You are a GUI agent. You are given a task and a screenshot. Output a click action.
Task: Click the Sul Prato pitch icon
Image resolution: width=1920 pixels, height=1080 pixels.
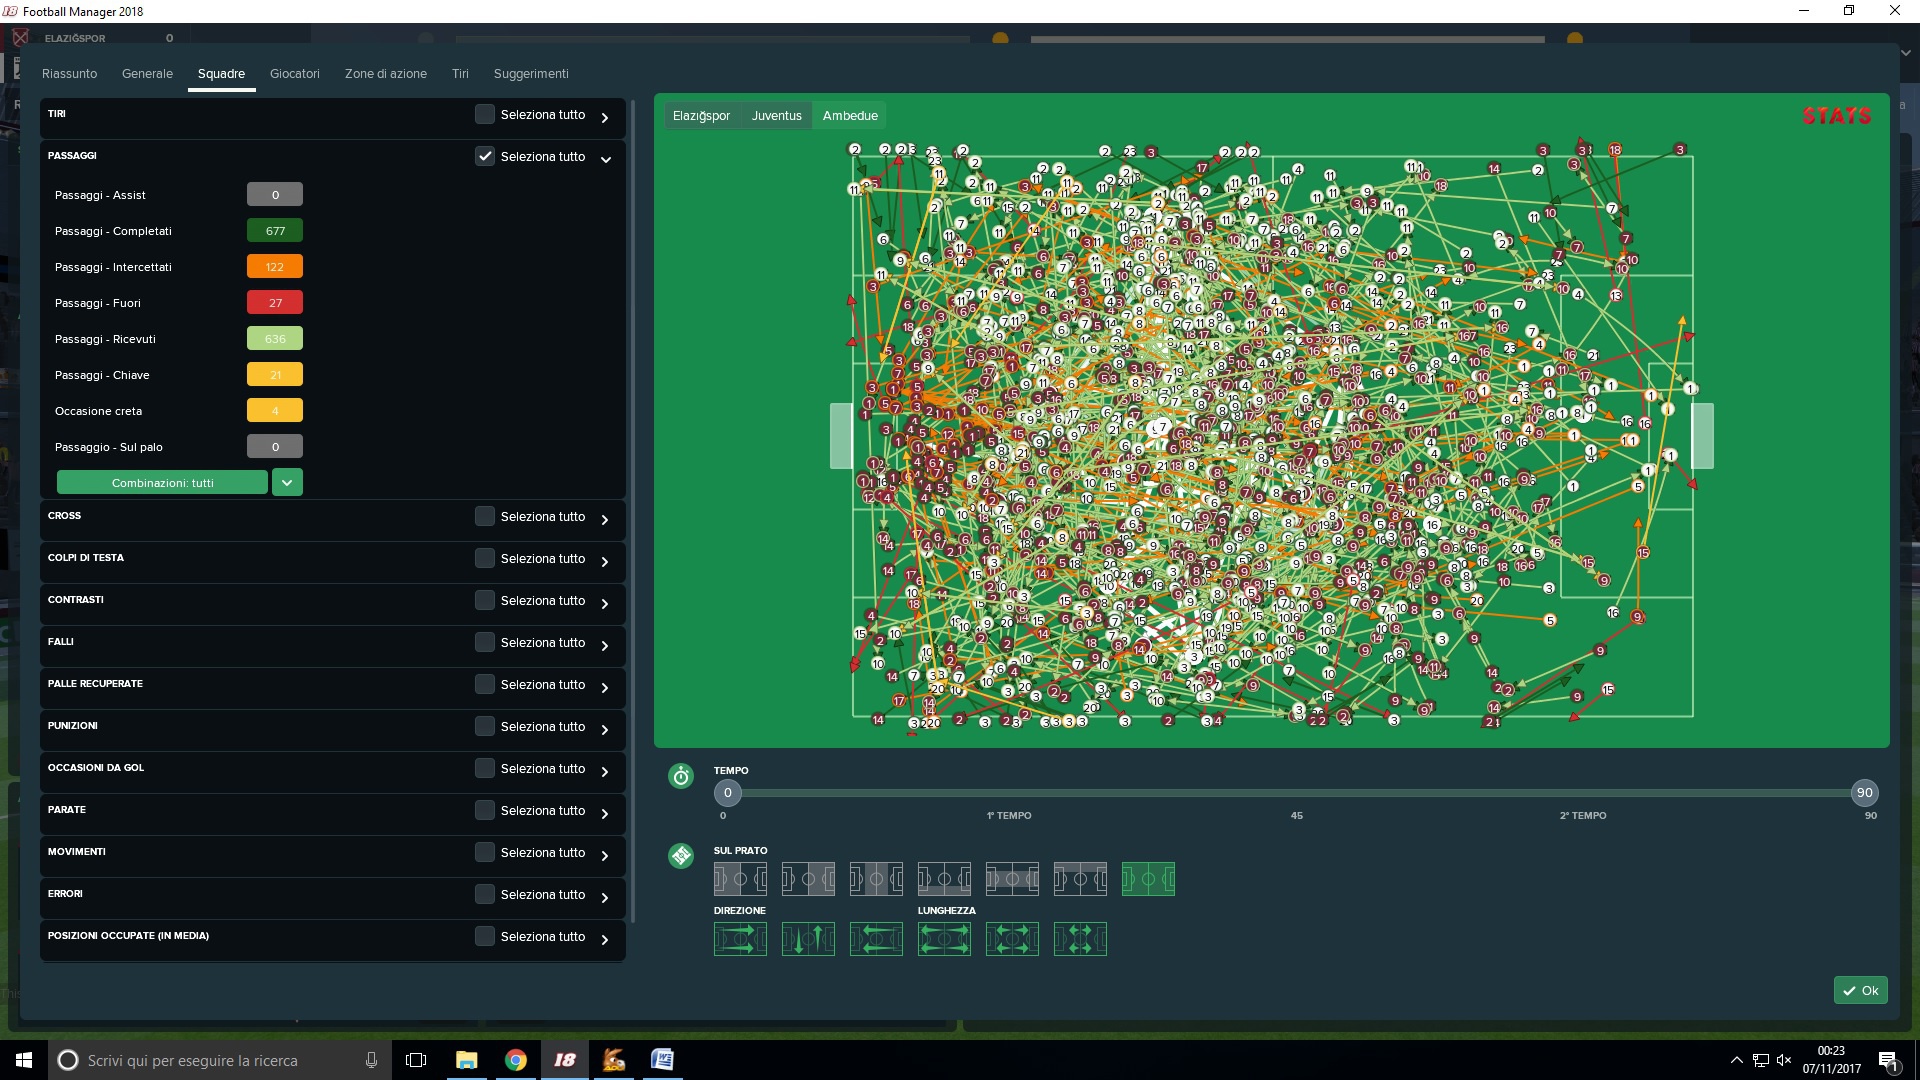coord(681,856)
